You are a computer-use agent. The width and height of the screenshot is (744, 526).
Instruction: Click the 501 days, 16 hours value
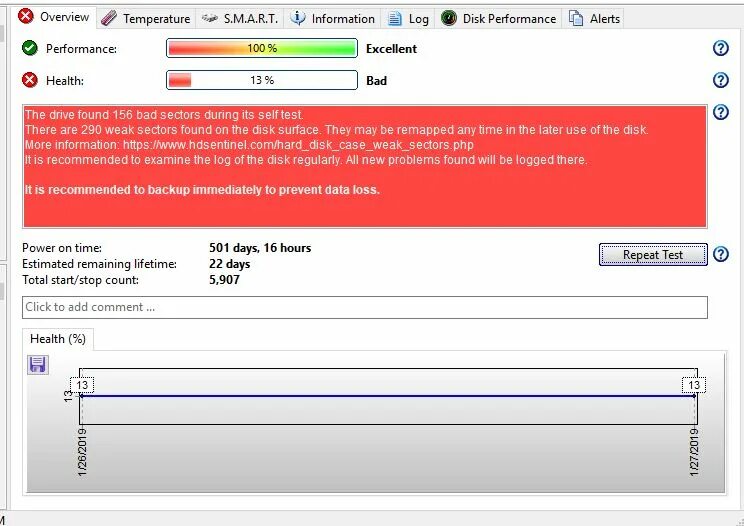tap(260, 248)
